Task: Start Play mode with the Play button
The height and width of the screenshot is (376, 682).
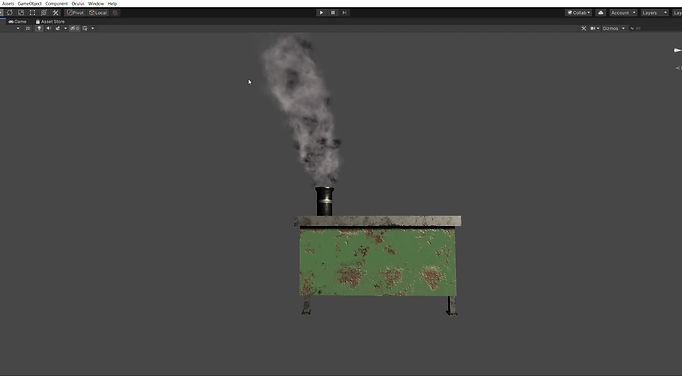Action: [321, 13]
